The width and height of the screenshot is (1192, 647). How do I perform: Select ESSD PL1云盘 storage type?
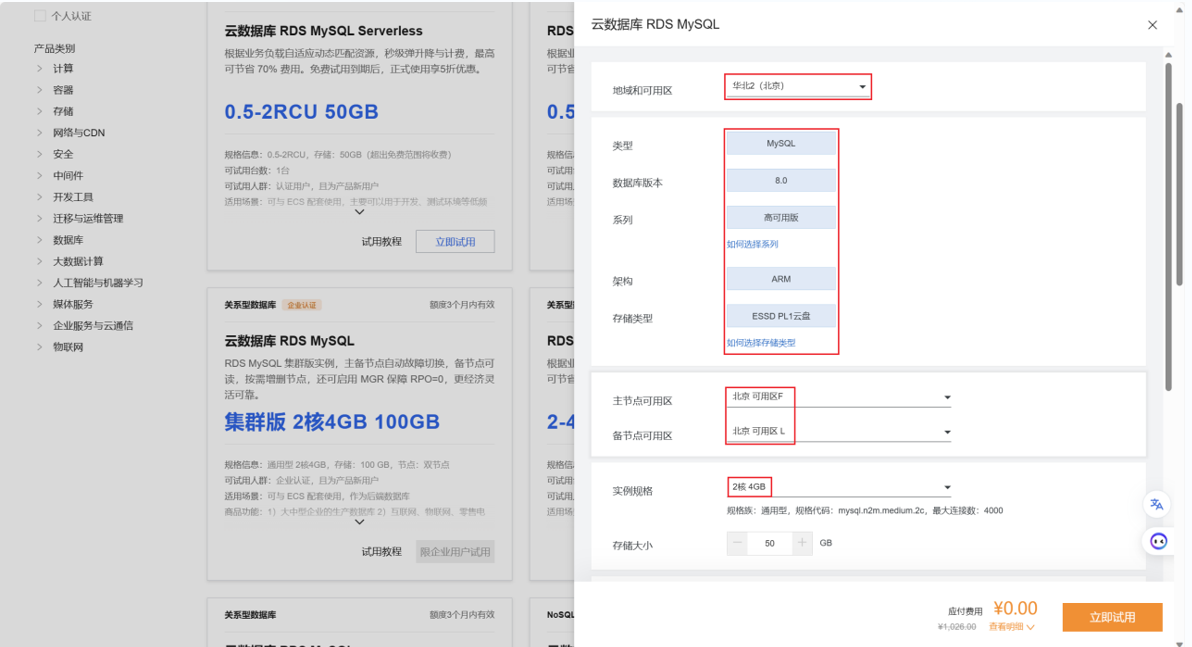781,316
